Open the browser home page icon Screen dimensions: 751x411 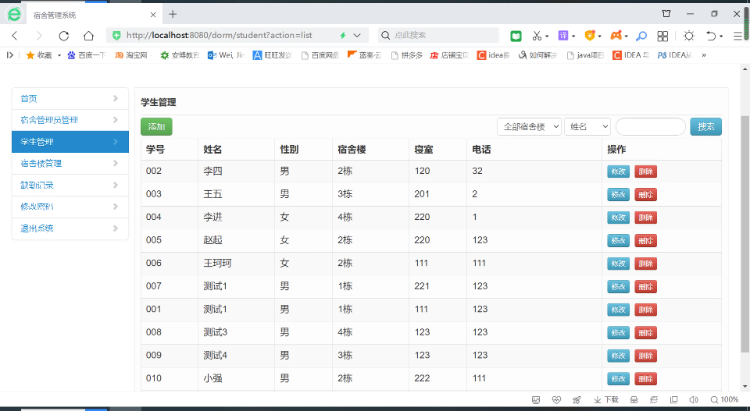(x=89, y=35)
